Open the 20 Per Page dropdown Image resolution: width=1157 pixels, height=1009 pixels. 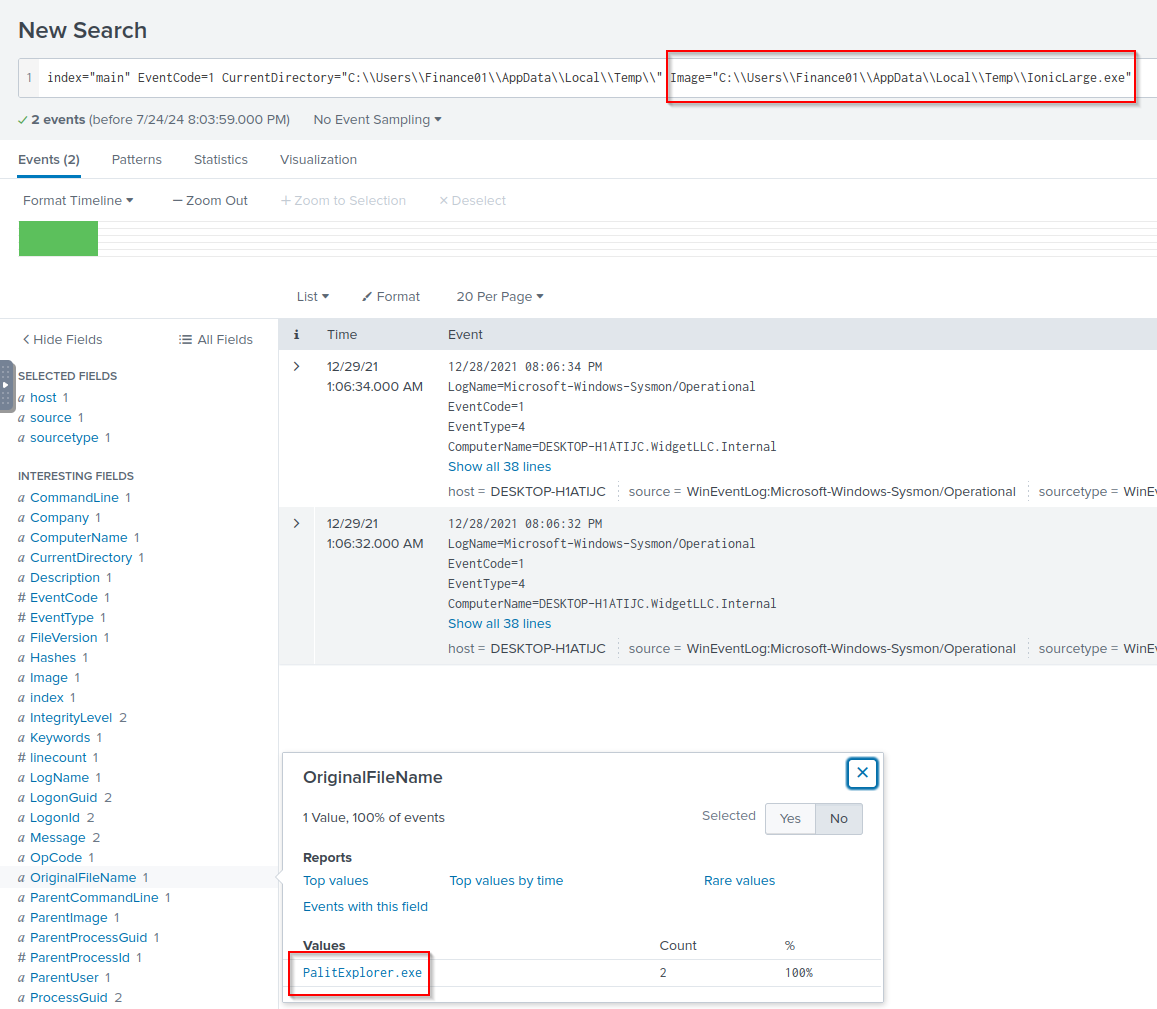pyautogui.click(x=500, y=296)
